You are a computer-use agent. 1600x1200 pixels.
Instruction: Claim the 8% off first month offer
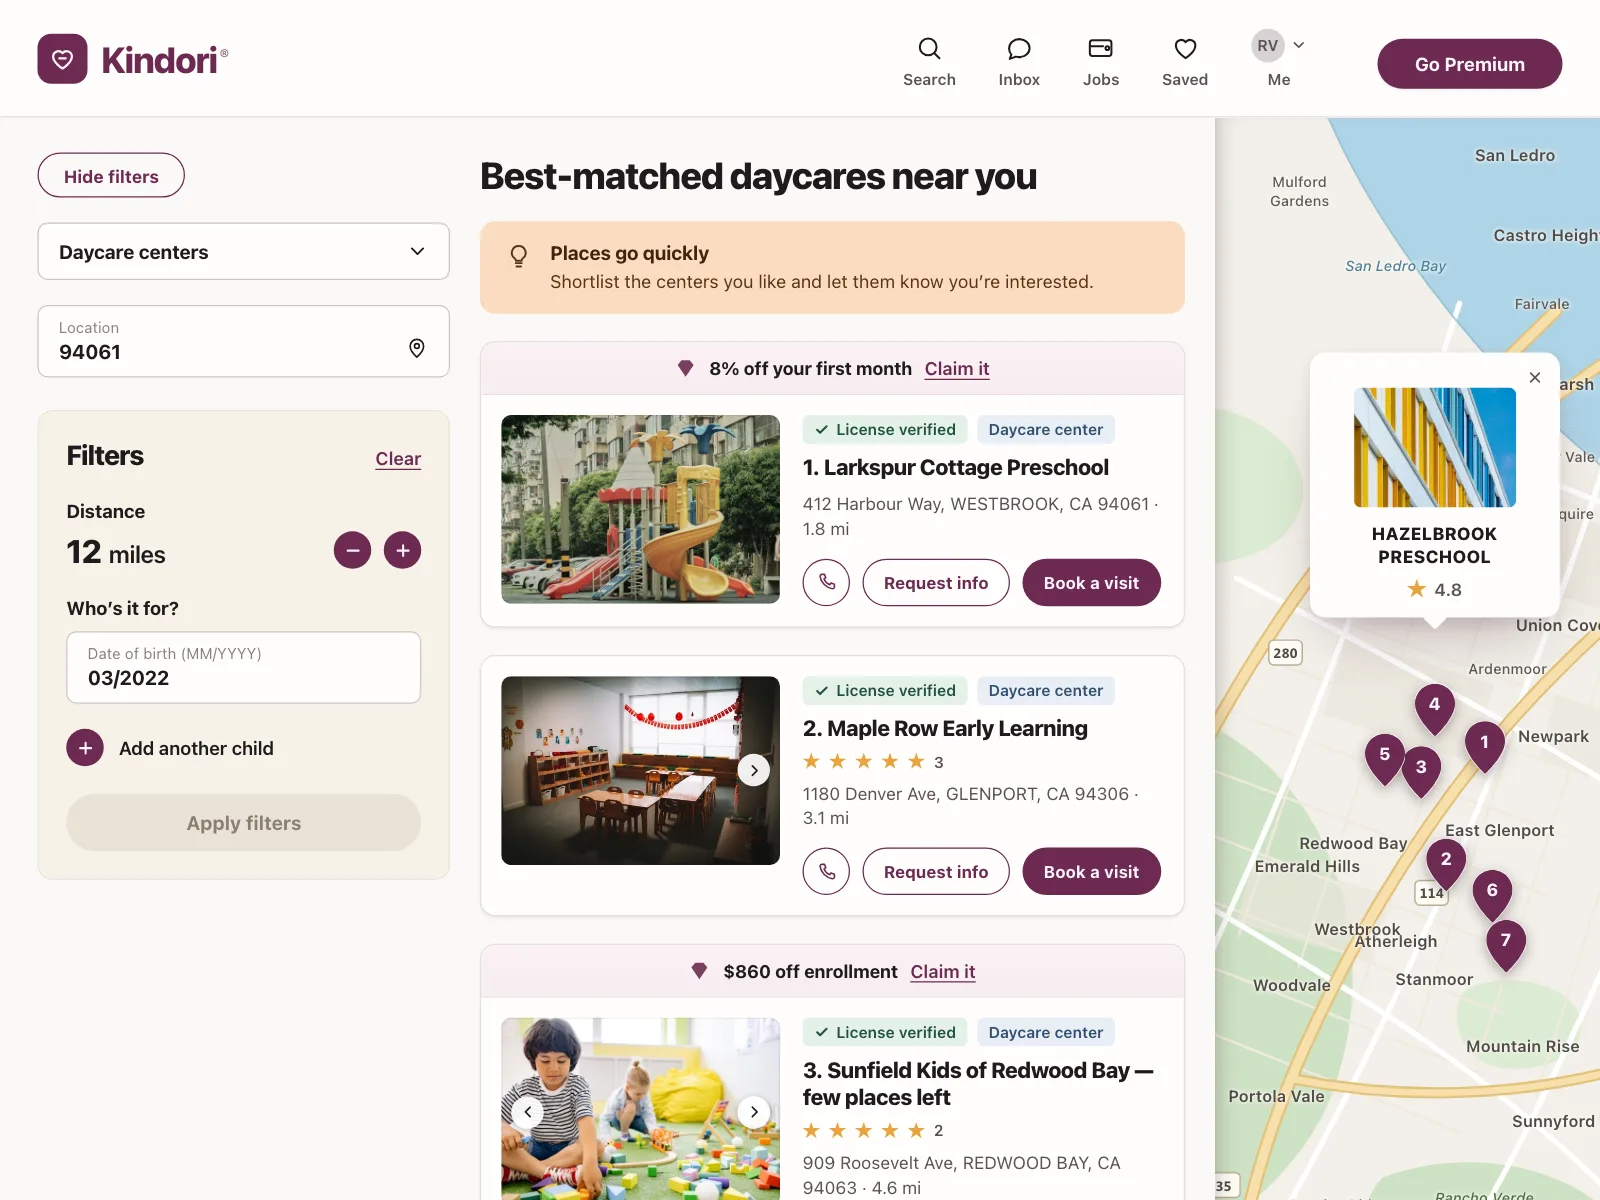pyautogui.click(x=957, y=369)
